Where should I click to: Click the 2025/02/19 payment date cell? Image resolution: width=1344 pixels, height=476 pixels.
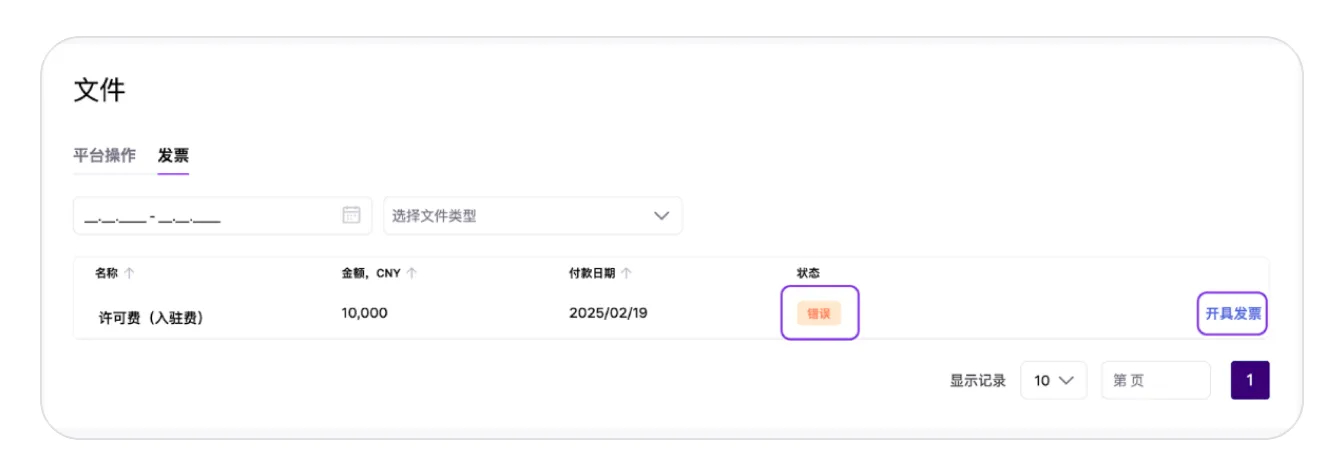point(608,313)
